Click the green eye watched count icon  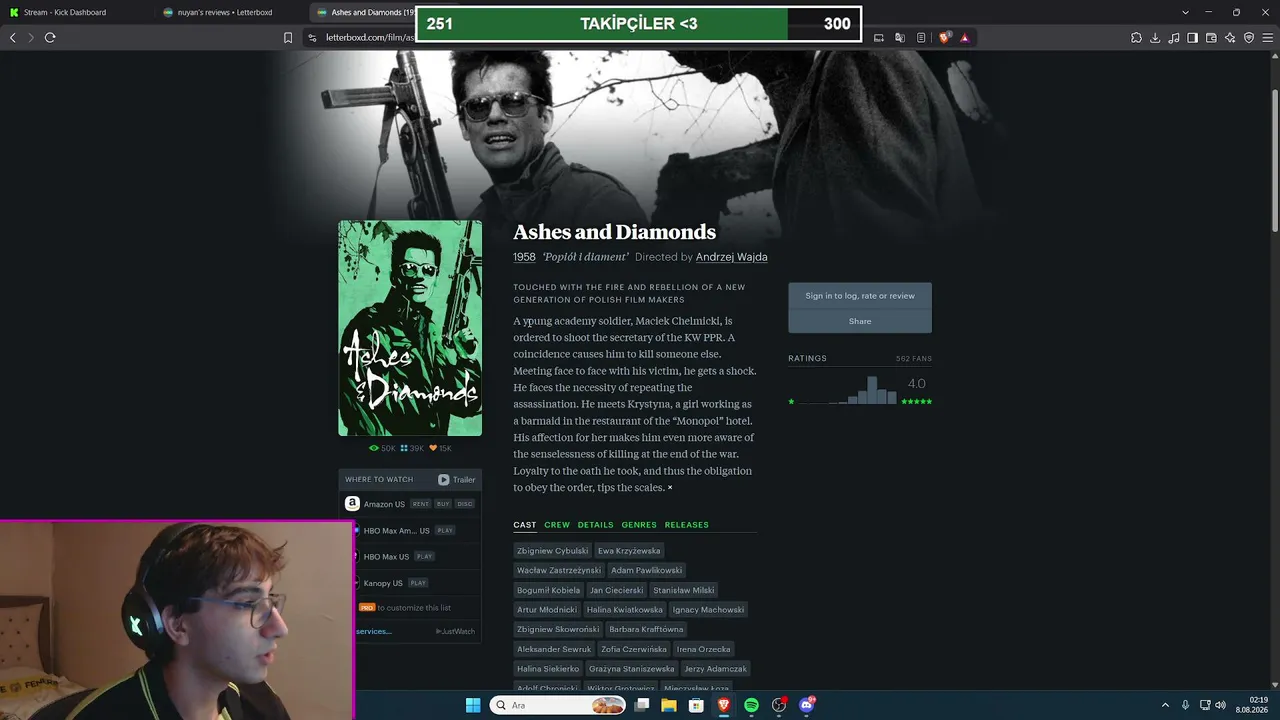(374, 448)
